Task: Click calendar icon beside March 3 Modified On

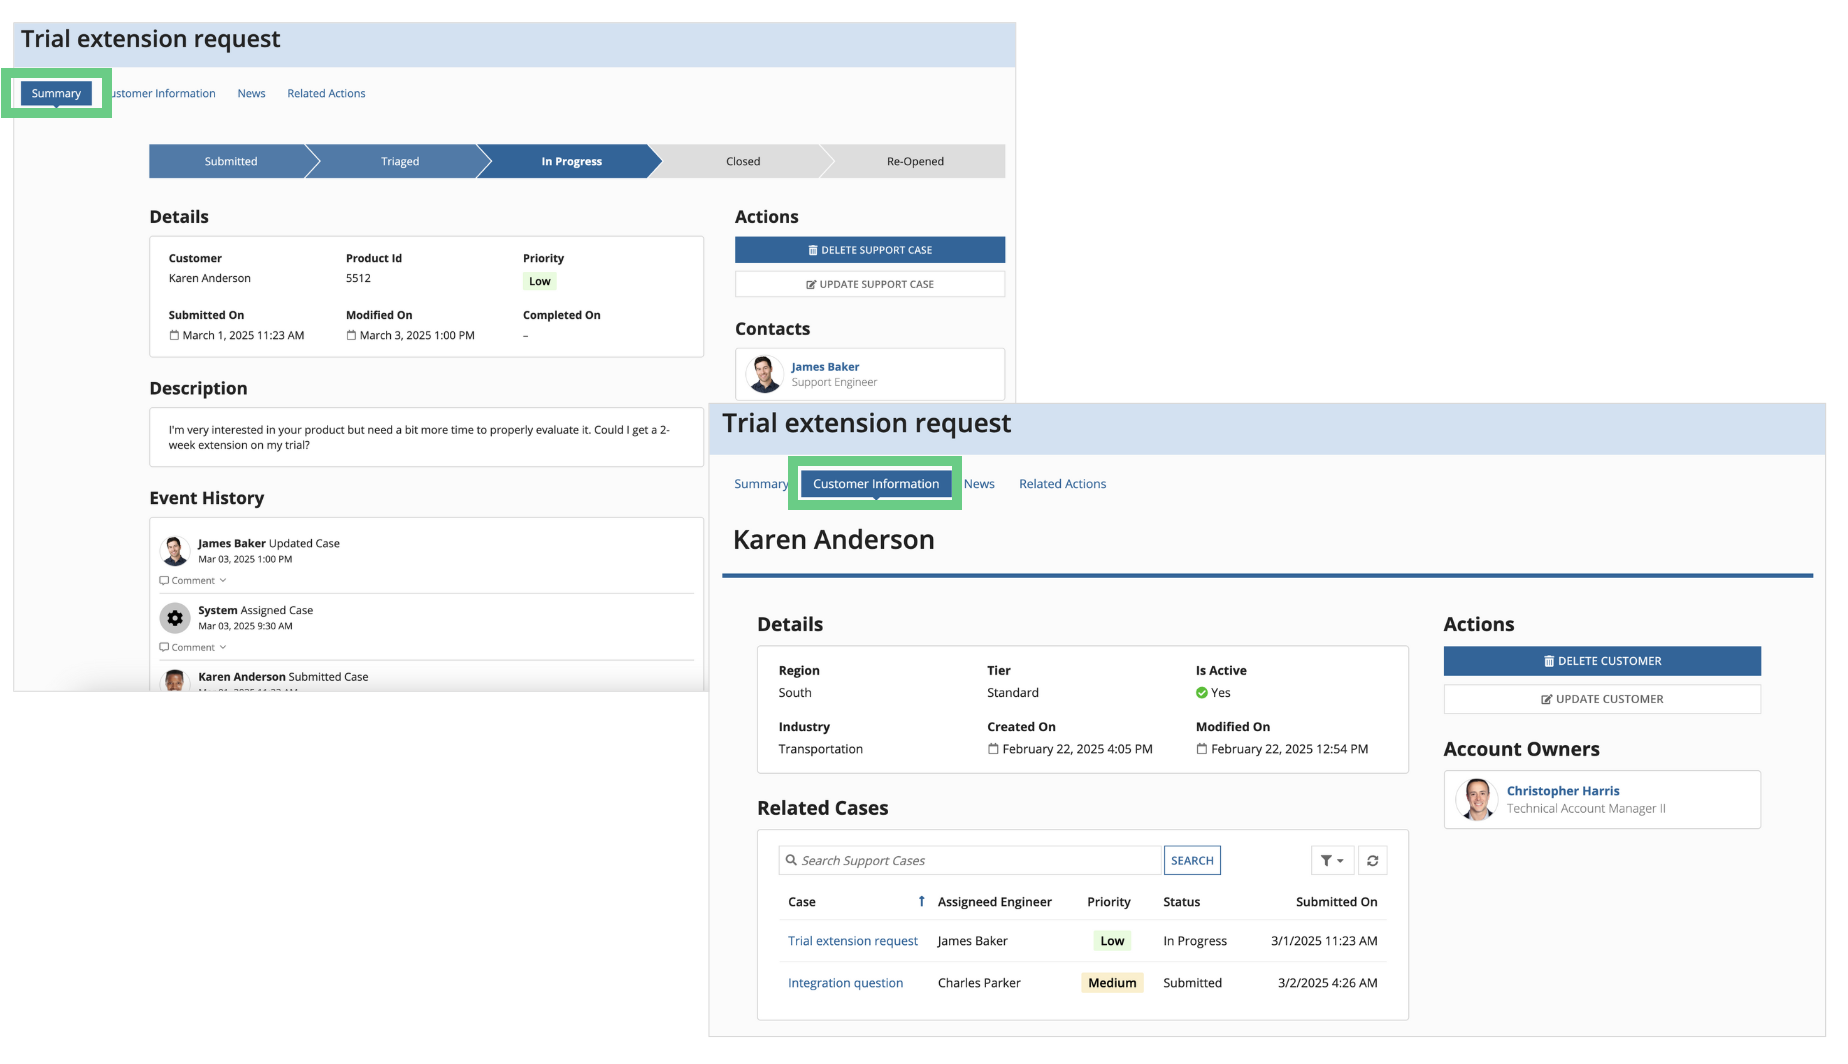Action: (351, 336)
